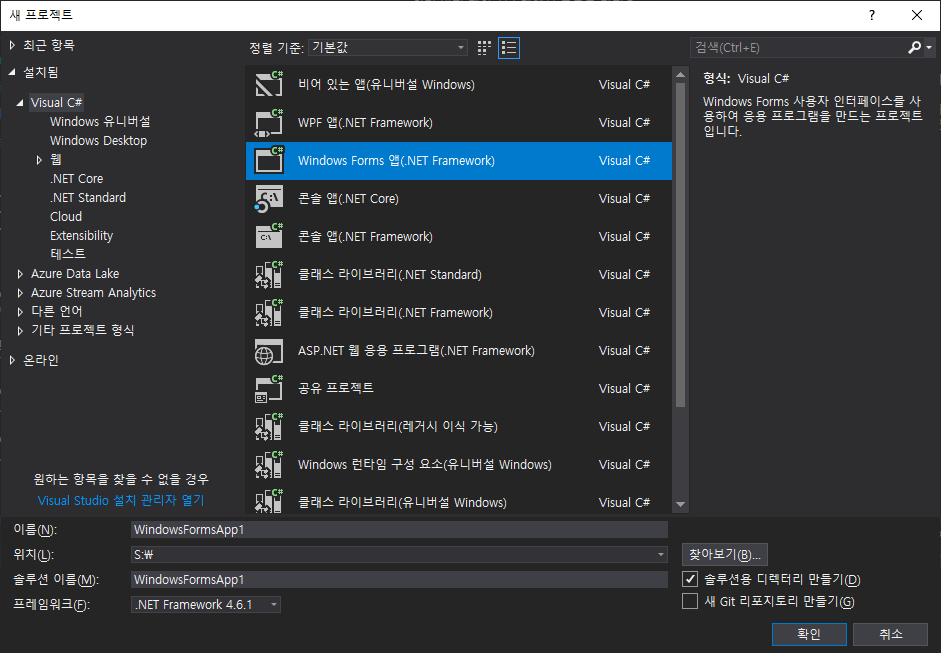Select Windows 유니버설 category
Image resolution: width=941 pixels, height=653 pixels.
click(100, 121)
